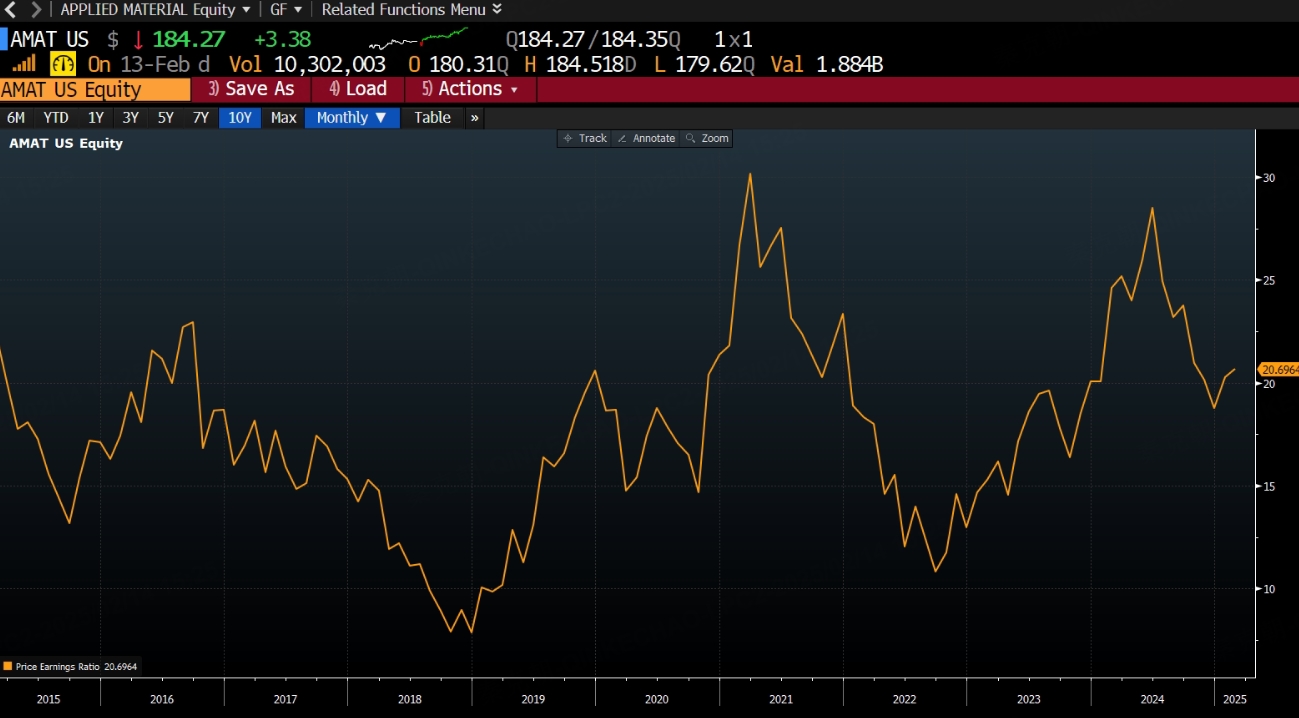Focus the AMAT US Equity security field
Image resolution: width=1299 pixels, height=718 pixels.
pyautogui.click(x=95, y=89)
